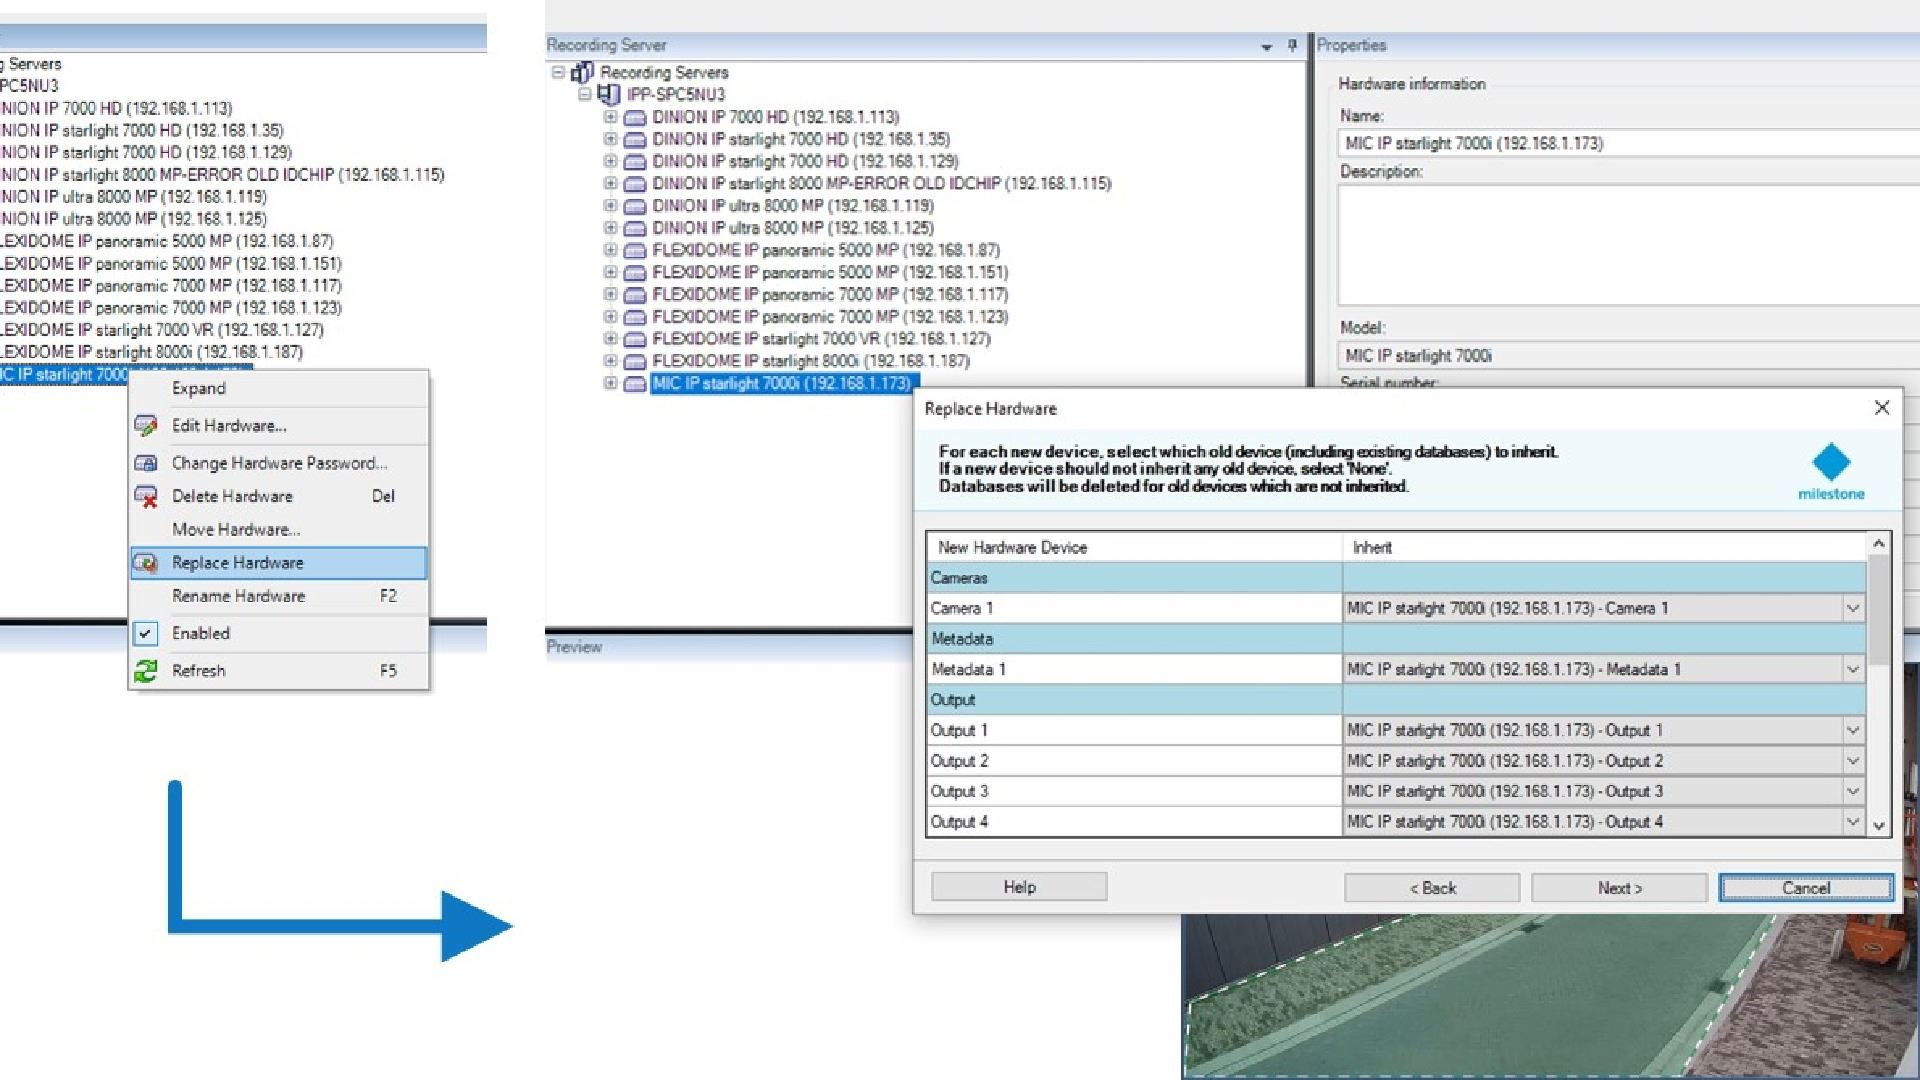1920x1080 pixels.
Task: Select DINION IP ultra 8000 MP (192.168.1.119) row
Action: (x=793, y=206)
